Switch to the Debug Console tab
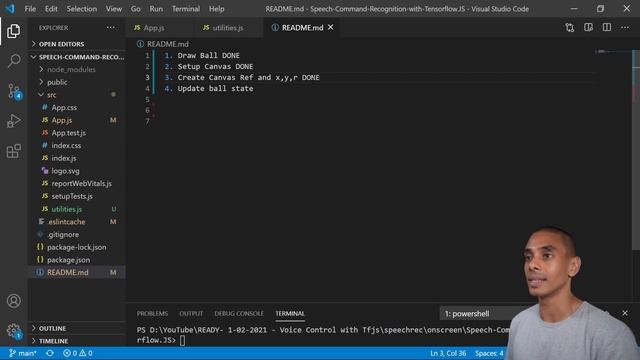The width and height of the screenshot is (640, 360). tap(239, 313)
